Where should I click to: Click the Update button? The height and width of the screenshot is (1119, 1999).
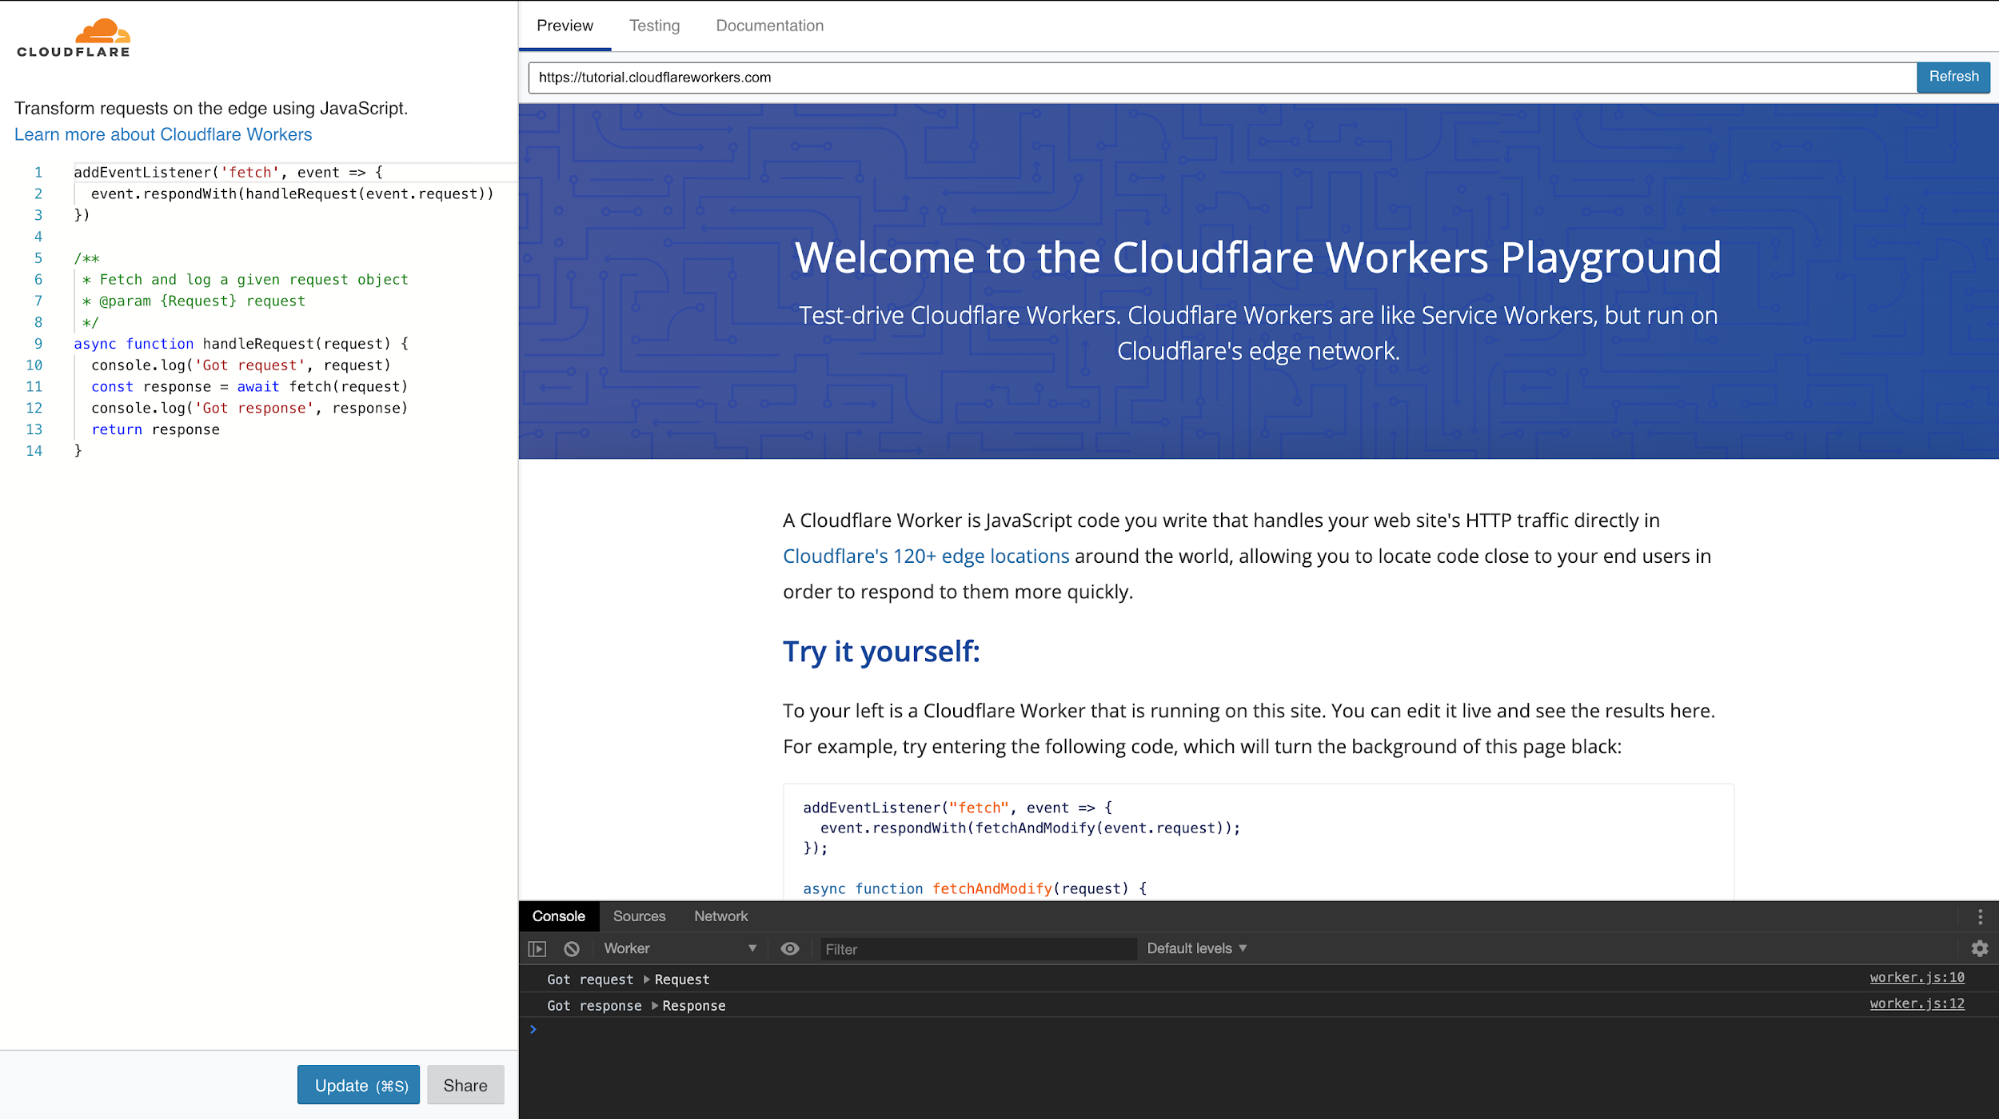(x=358, y=1085)
